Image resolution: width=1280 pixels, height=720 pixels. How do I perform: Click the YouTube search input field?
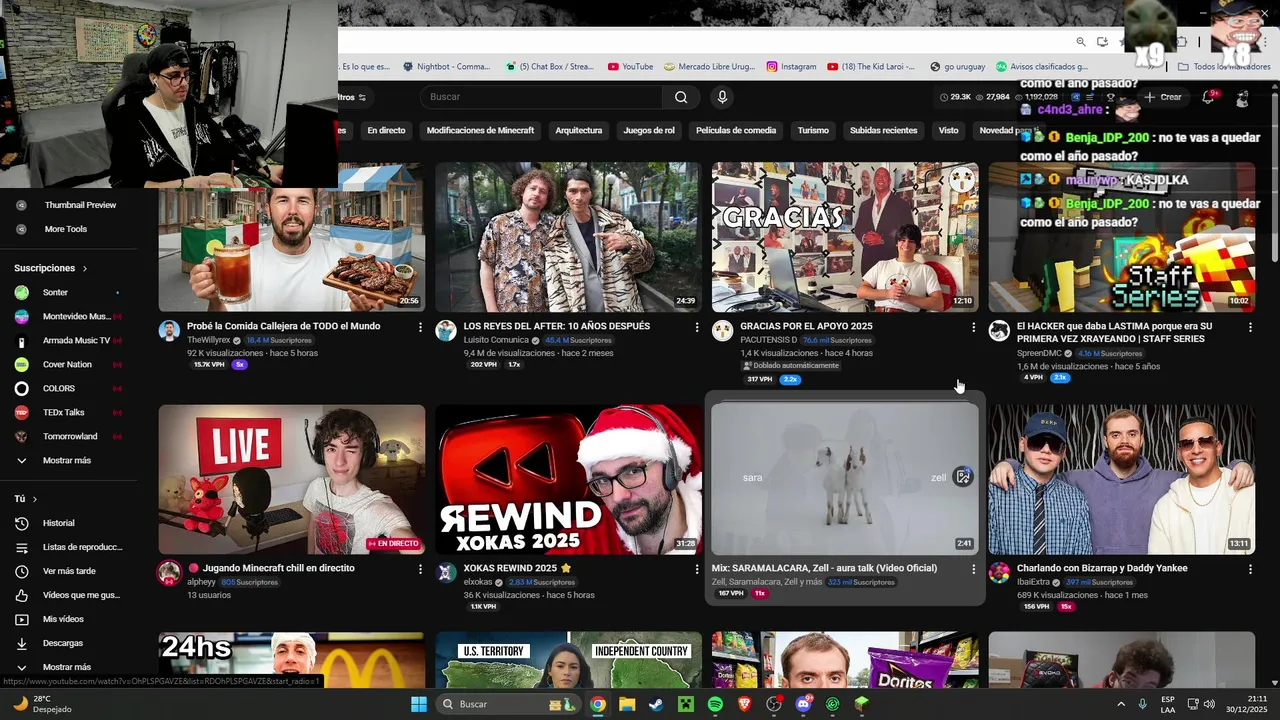541,97
